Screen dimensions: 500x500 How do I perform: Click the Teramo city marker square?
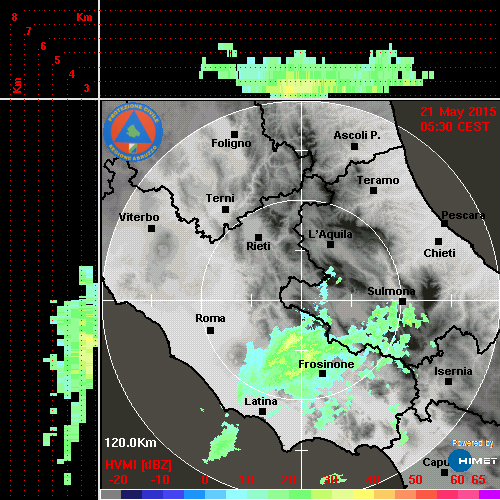(x=374, y=191)
